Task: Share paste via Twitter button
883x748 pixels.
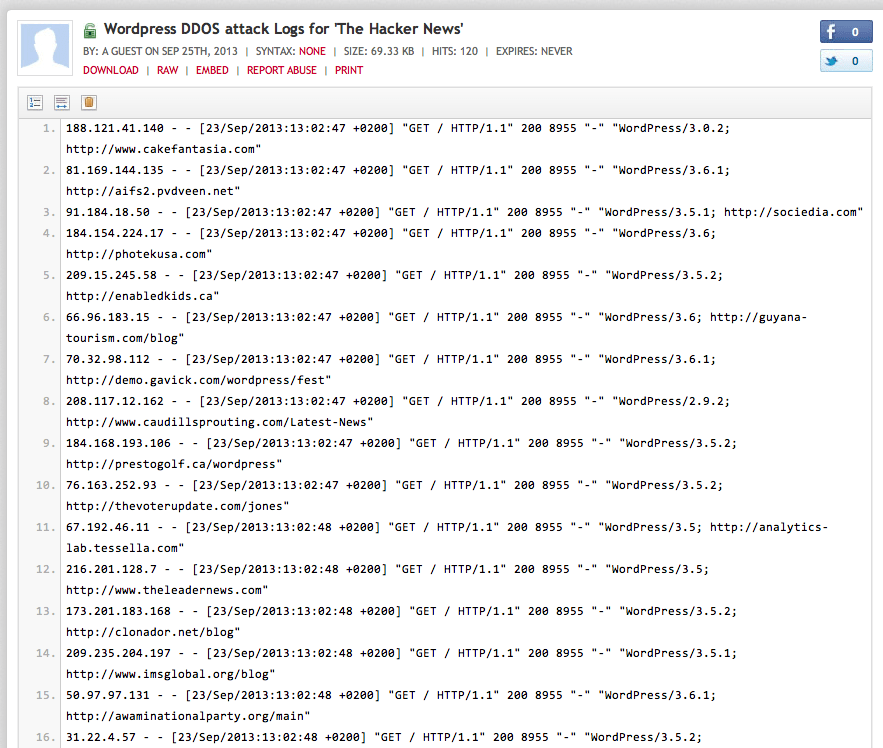Action: pos(845,62)
